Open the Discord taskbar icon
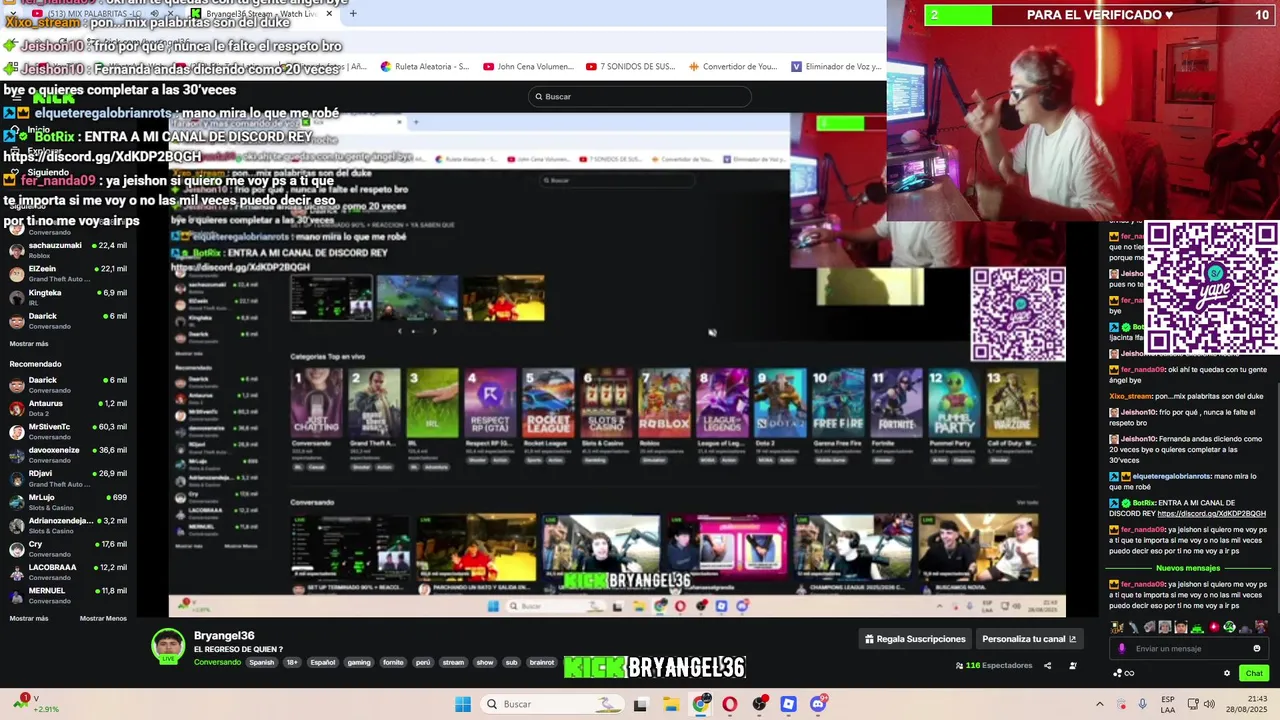Image resolution: width=1280 pixels, height=720 pixels. click(x=818, y=704)
